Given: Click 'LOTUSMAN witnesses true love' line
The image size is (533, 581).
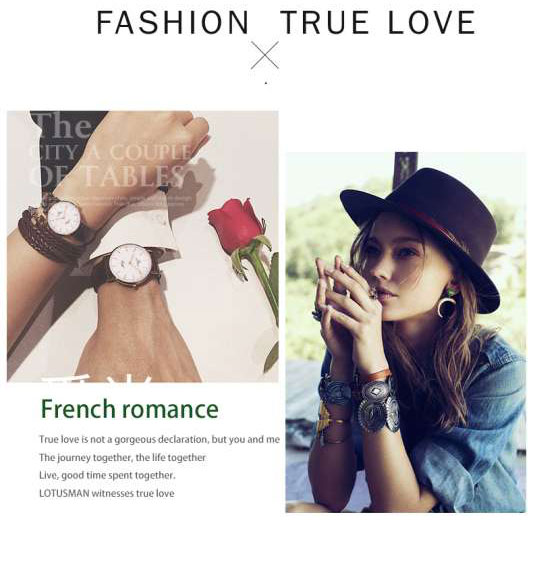Looking at the screenshot, I should click(107, 494).
